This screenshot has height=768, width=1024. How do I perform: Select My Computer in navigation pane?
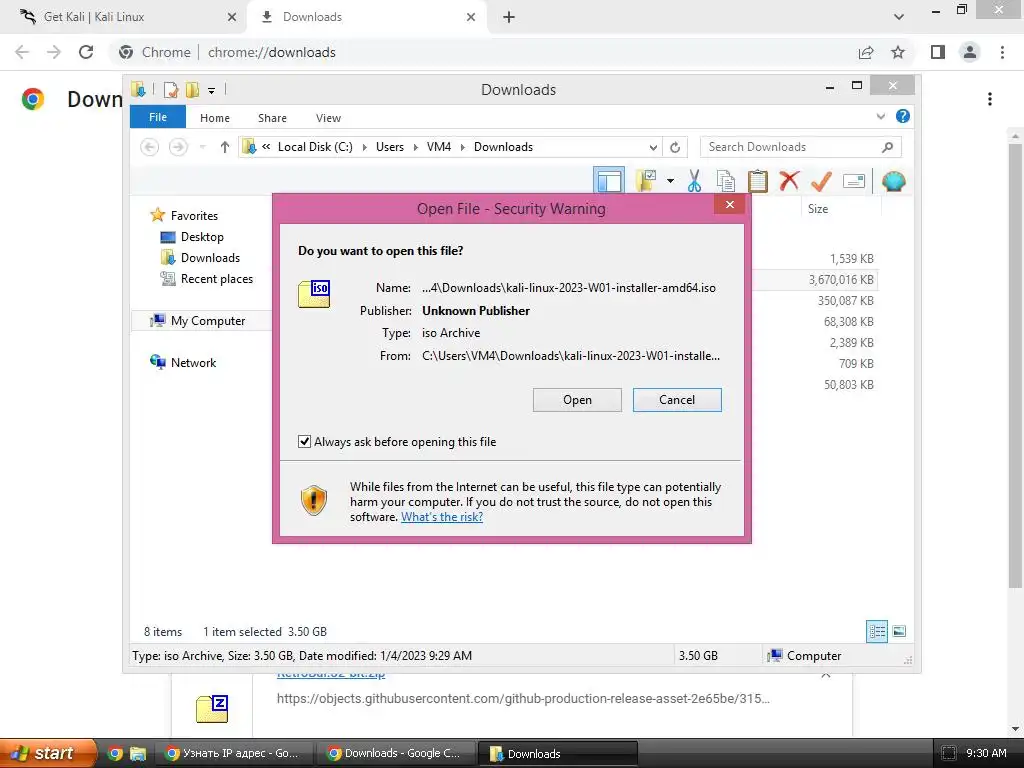pos(208,321)
